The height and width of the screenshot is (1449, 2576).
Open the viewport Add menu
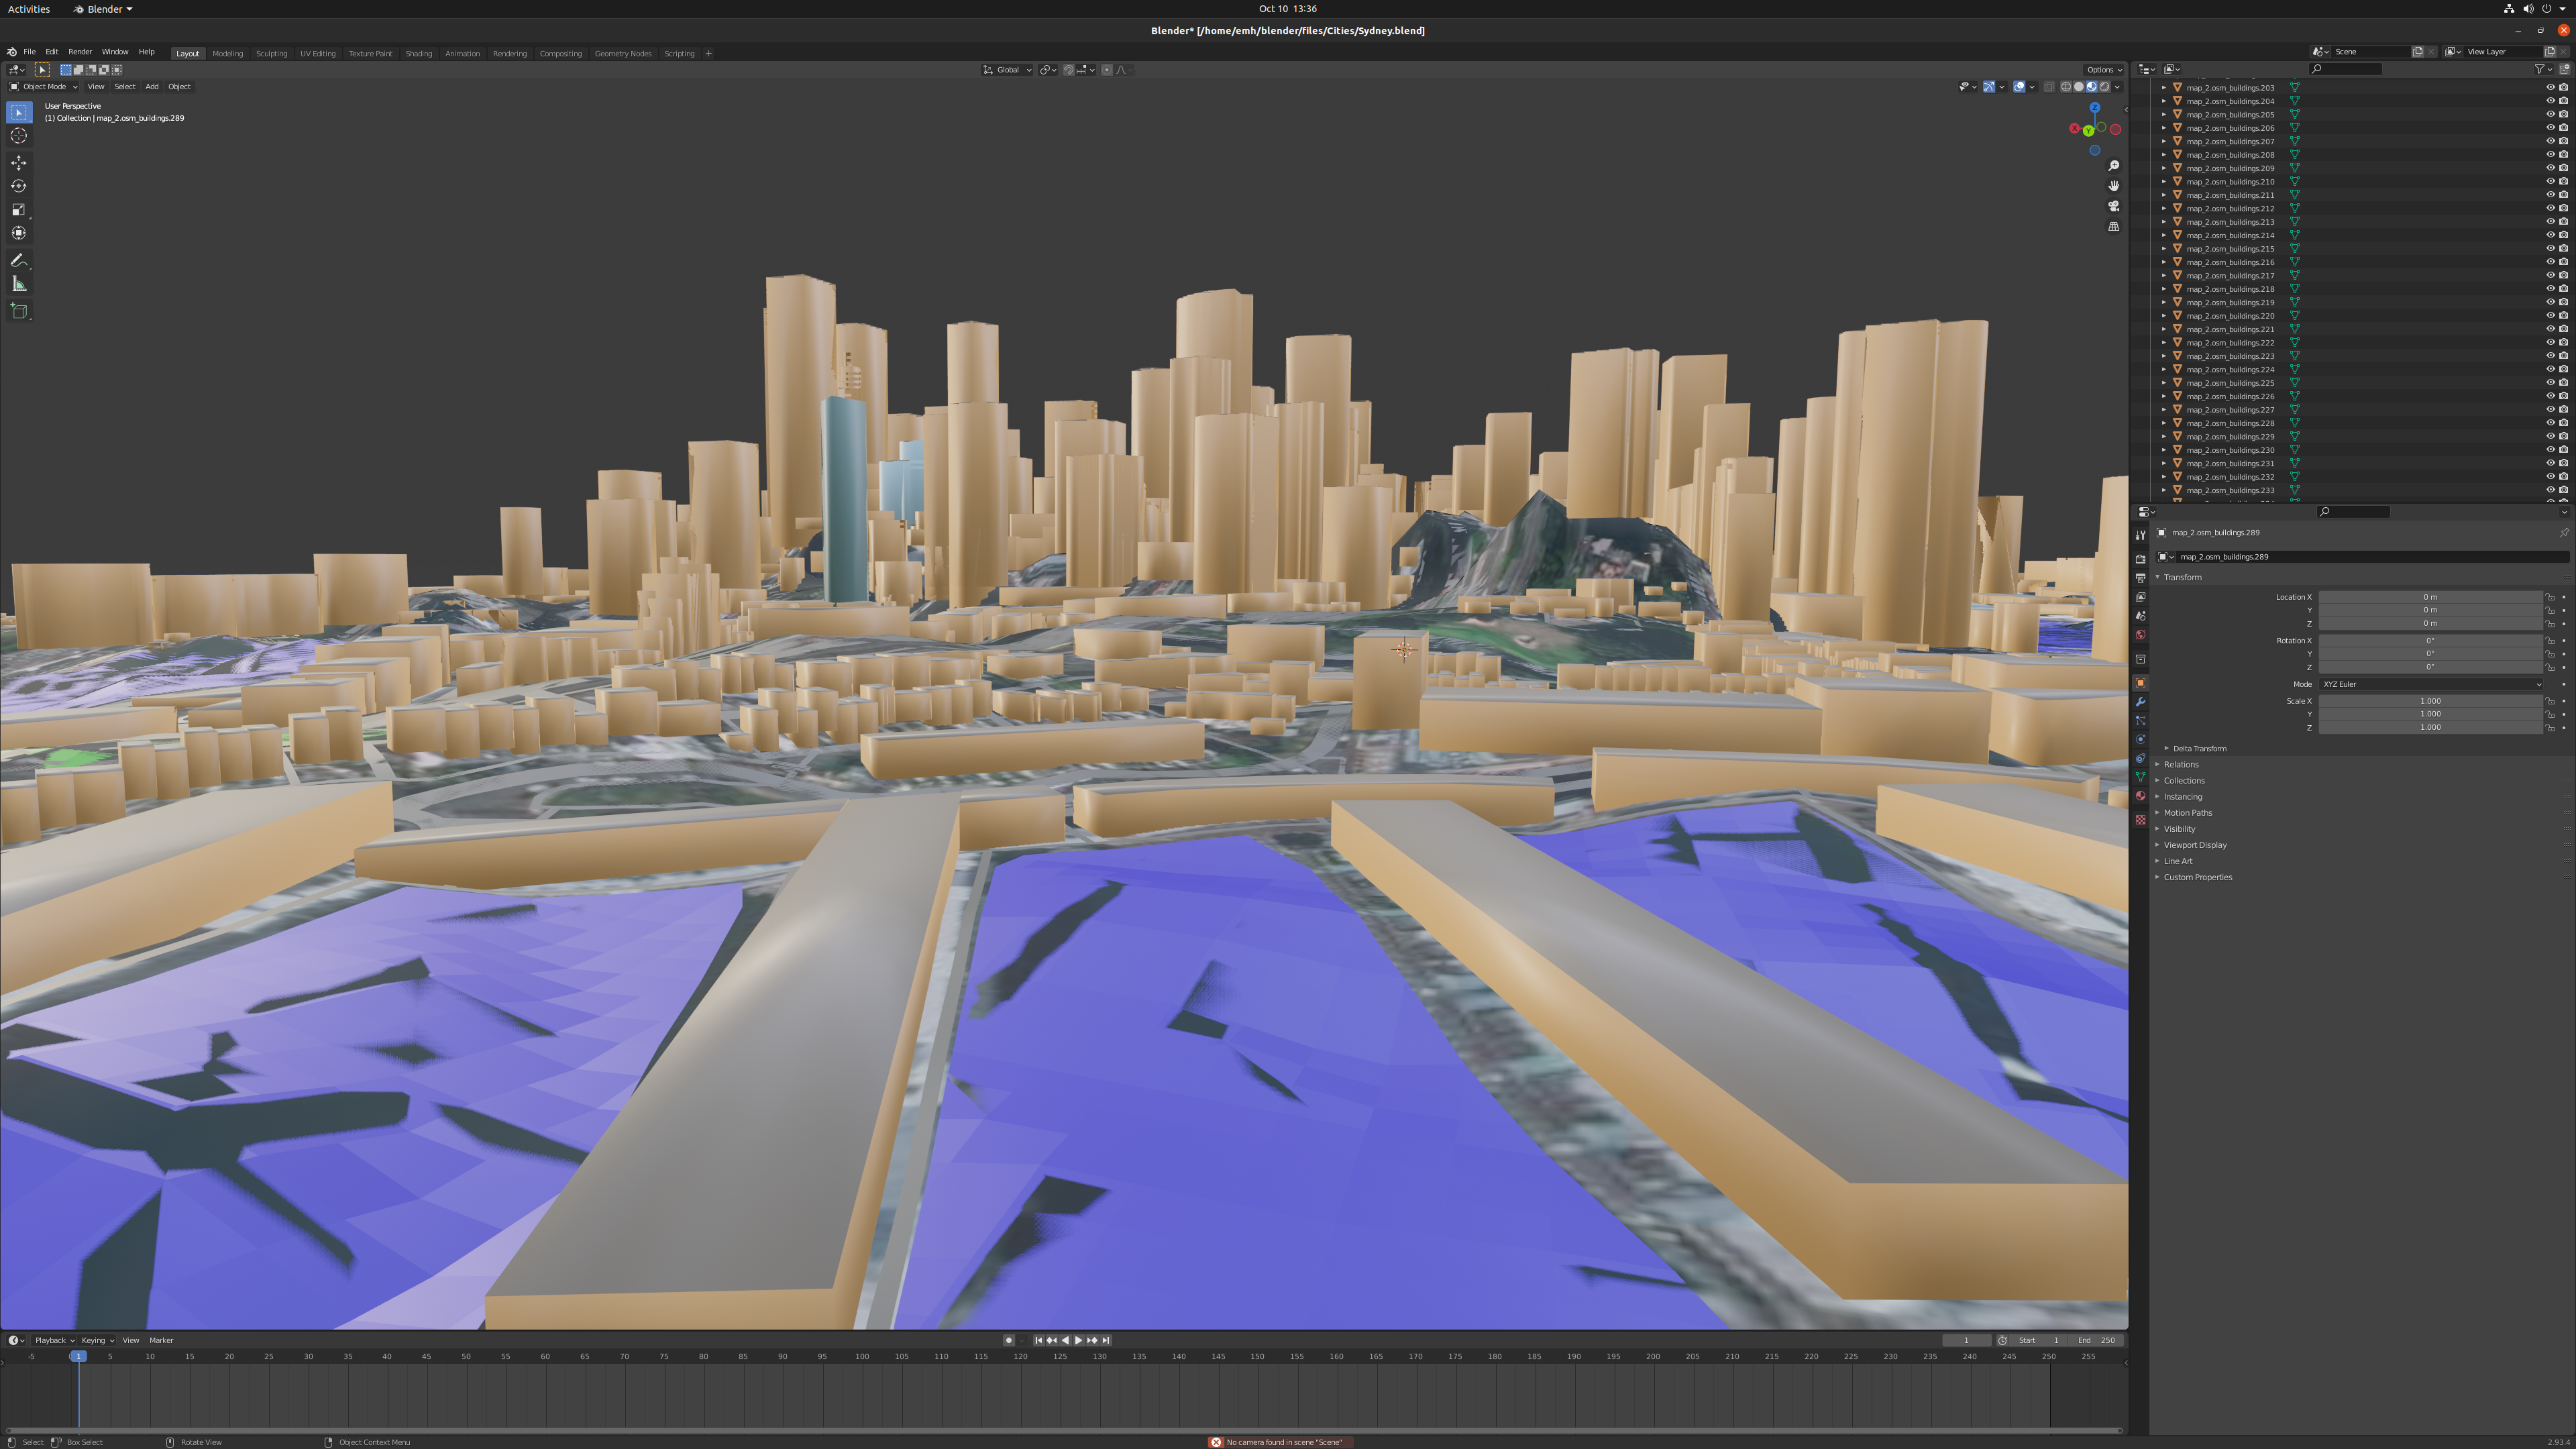(152, 87)
